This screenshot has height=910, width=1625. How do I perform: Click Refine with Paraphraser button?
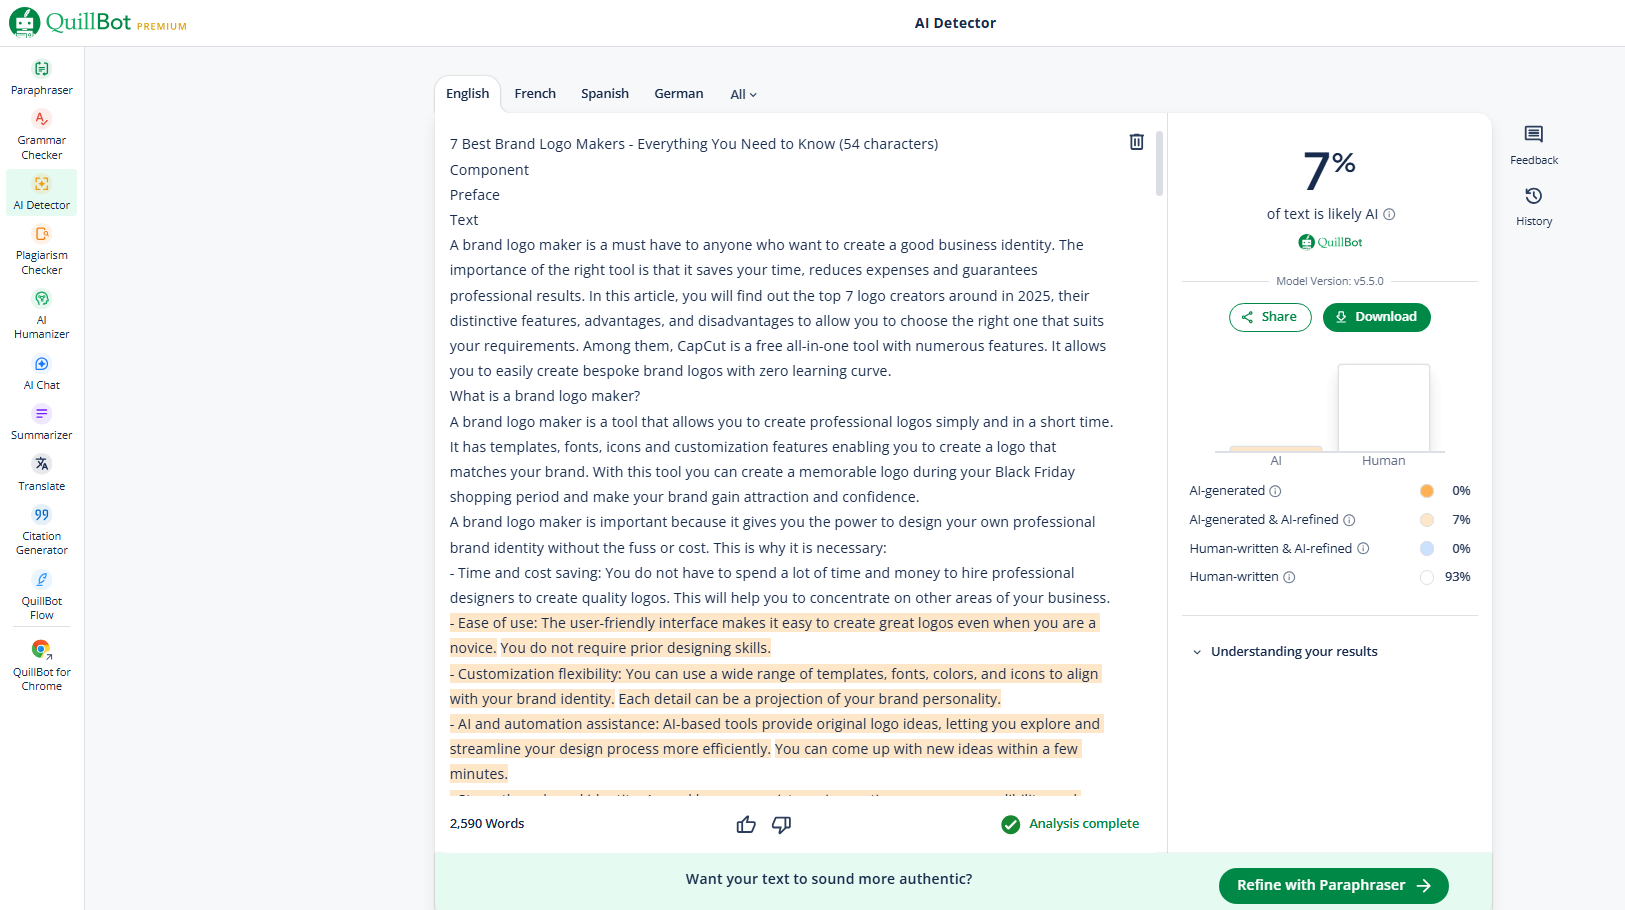pos(1333,885)
